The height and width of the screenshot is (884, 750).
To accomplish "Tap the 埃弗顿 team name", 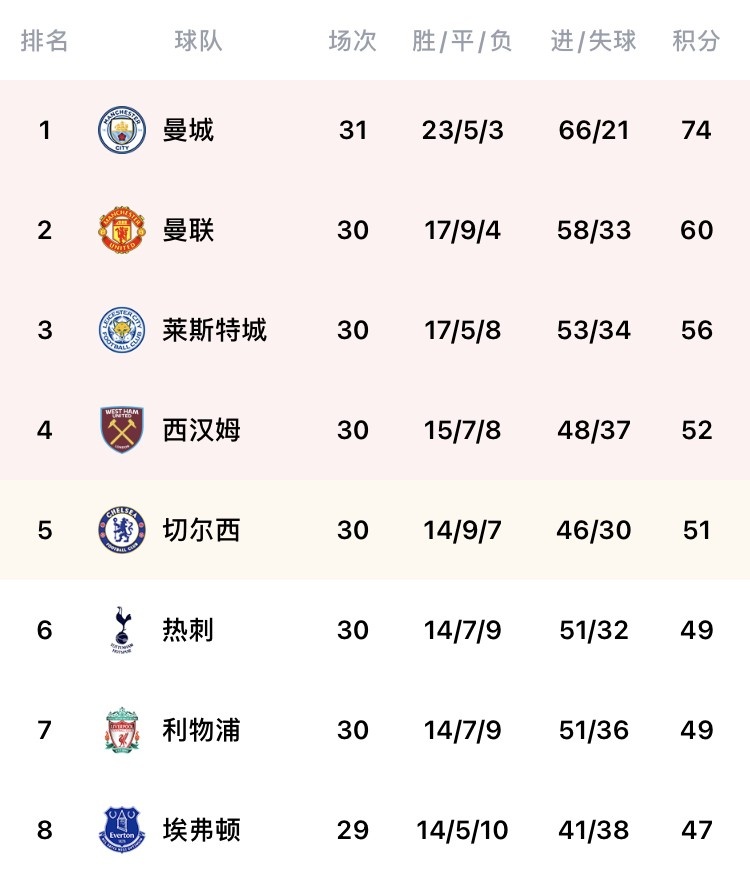I will click(x=201, y=830).
